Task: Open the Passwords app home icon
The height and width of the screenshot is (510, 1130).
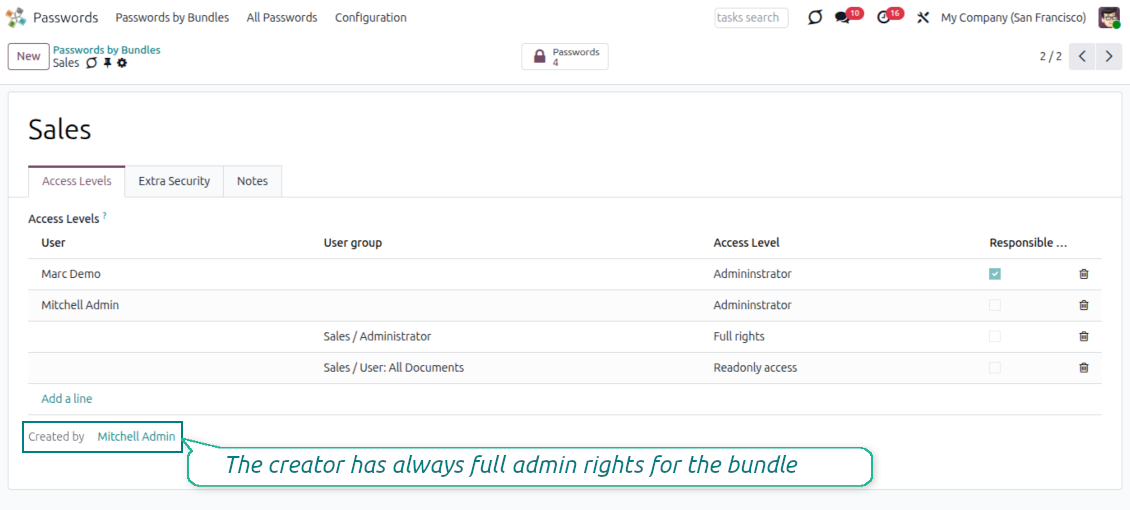Action: (x=16, y=17)
